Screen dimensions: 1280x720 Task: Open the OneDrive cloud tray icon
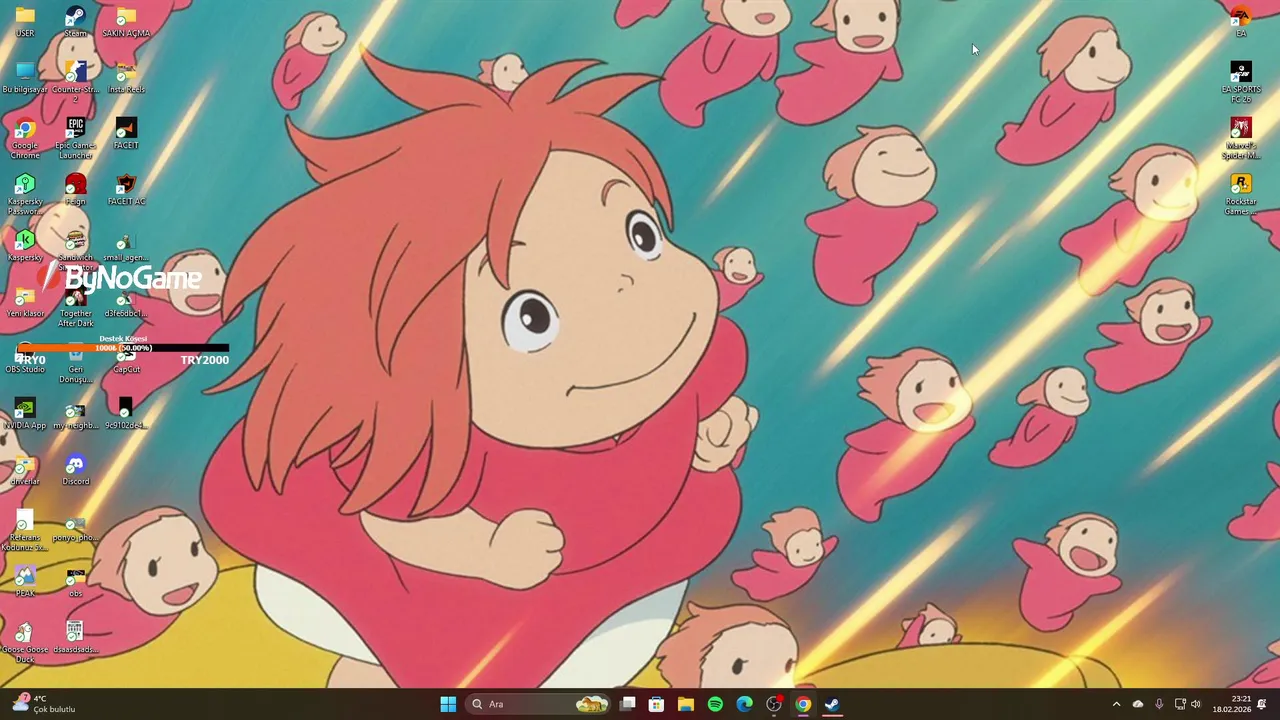pyautogui.click(x=1138, y=704)
